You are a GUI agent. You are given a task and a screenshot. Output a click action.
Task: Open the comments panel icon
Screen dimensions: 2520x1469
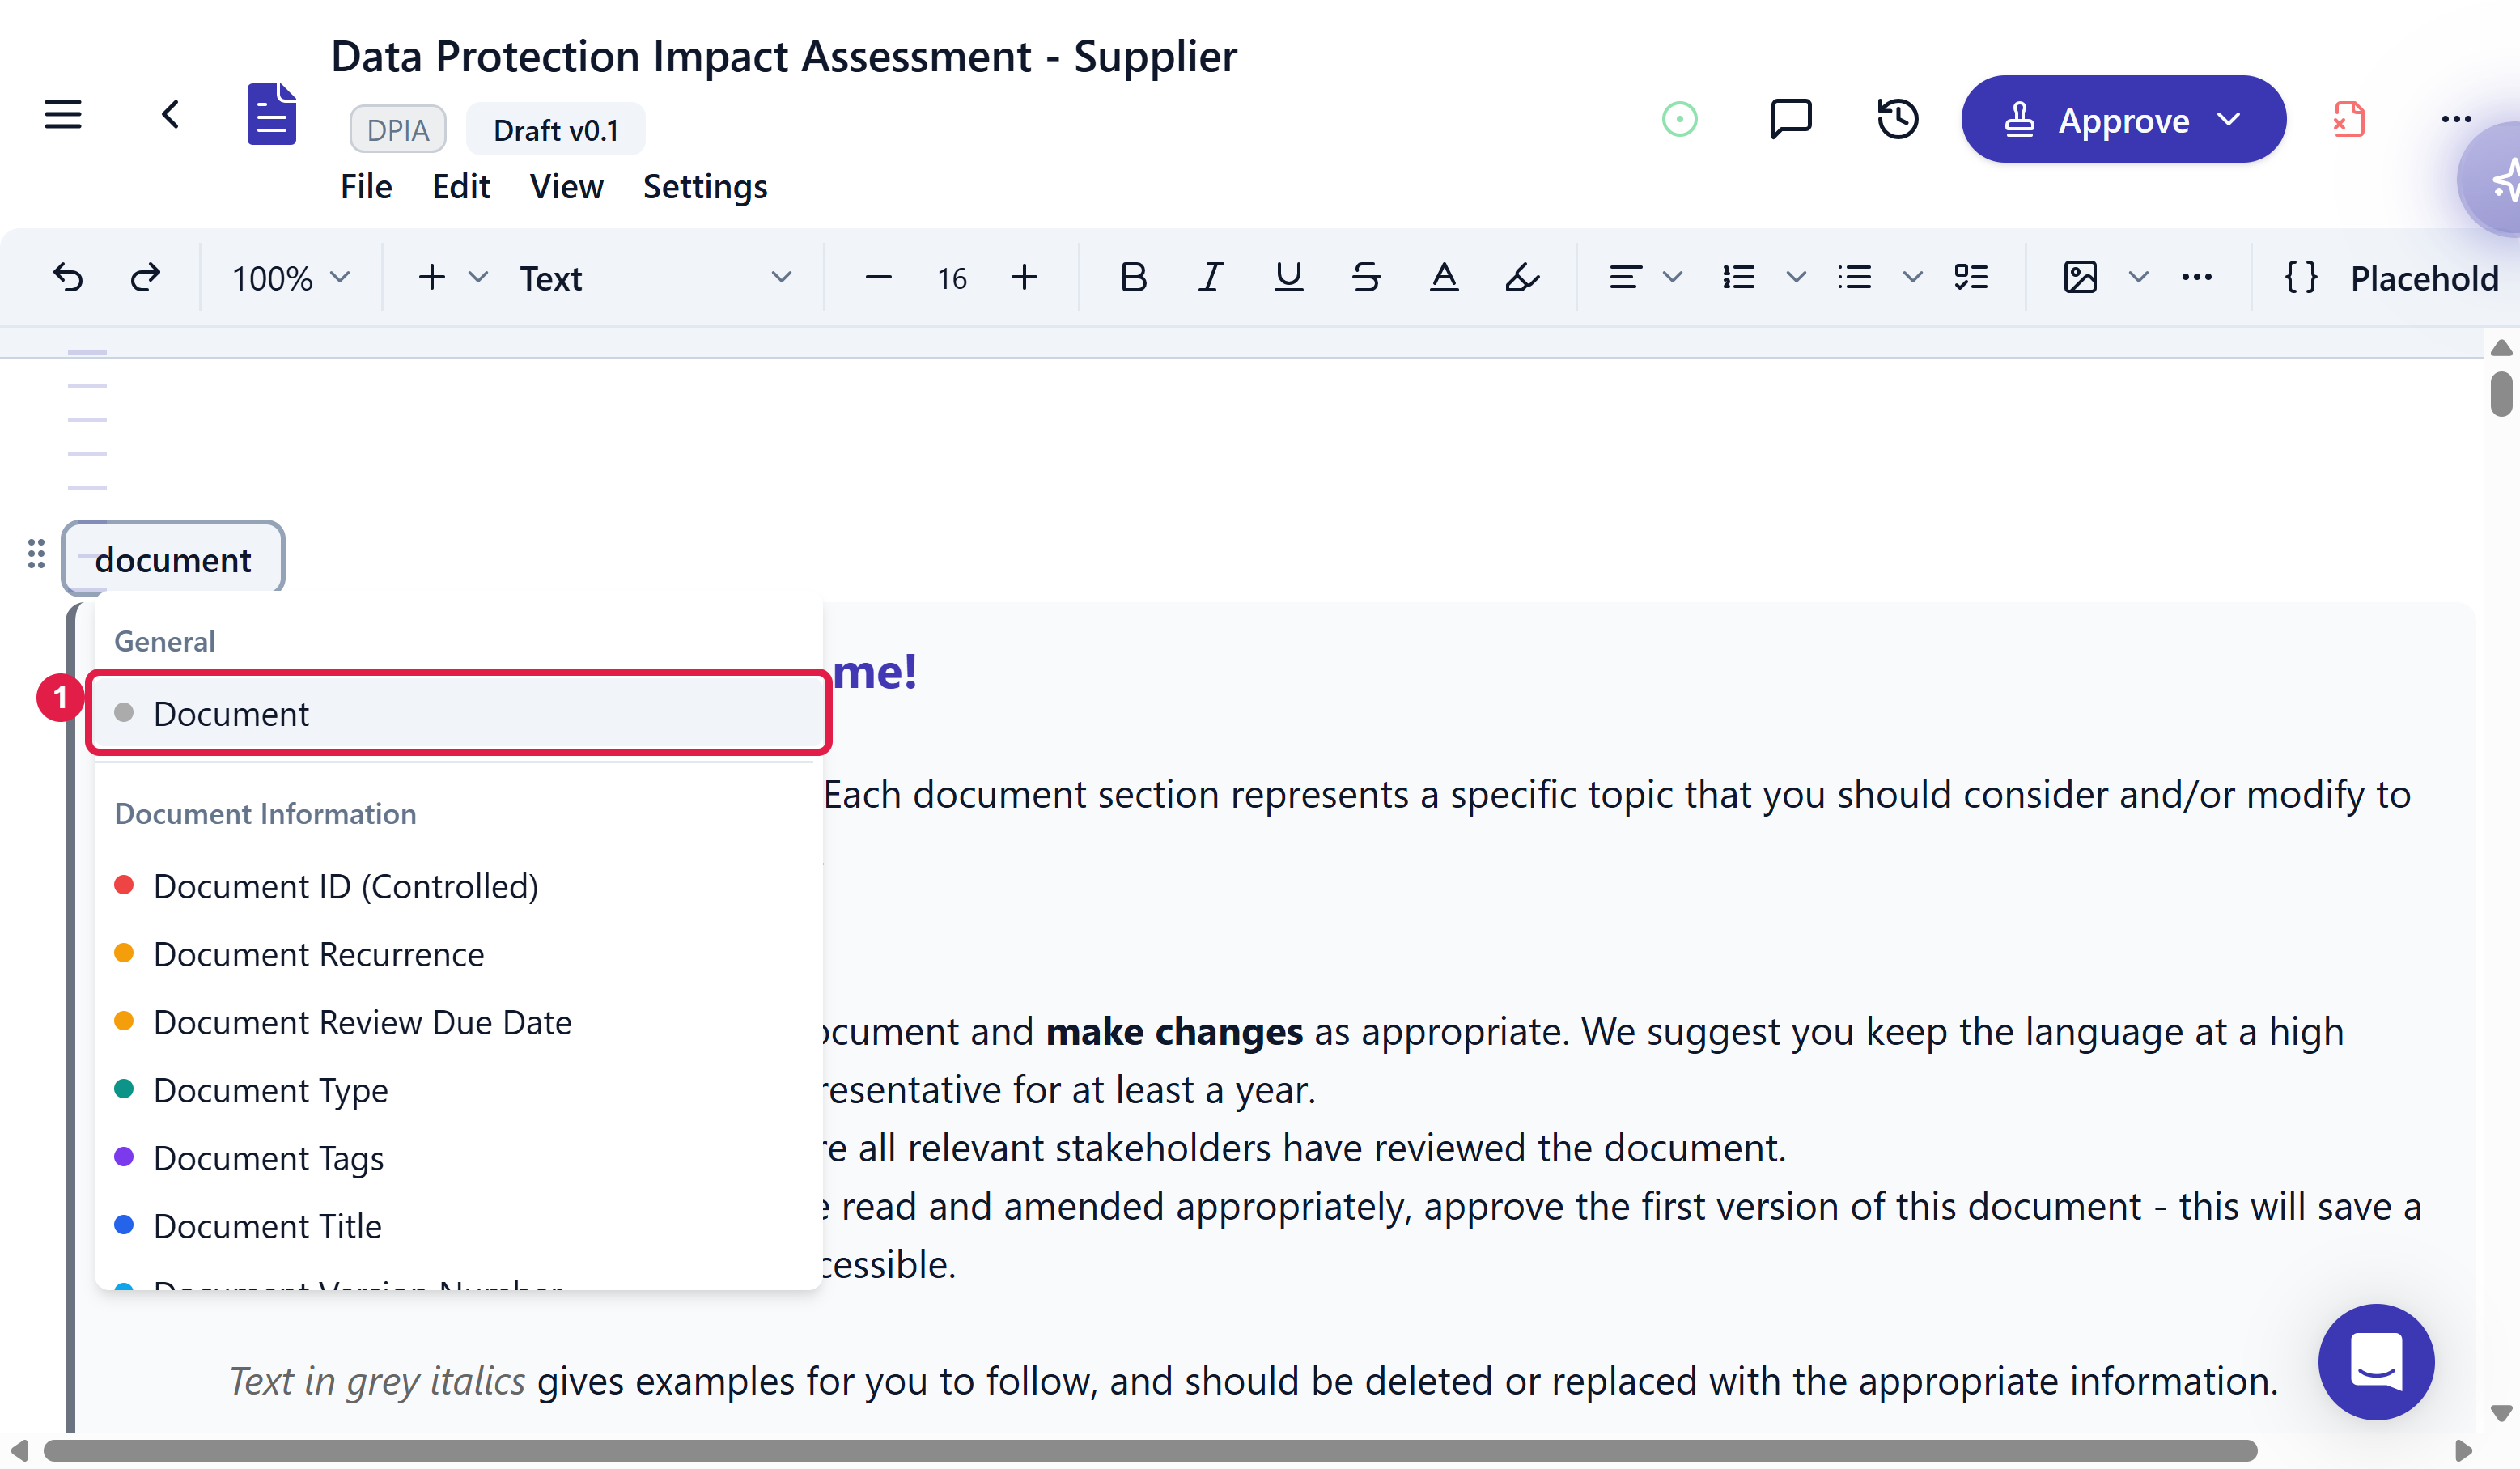coord(1790,118)
